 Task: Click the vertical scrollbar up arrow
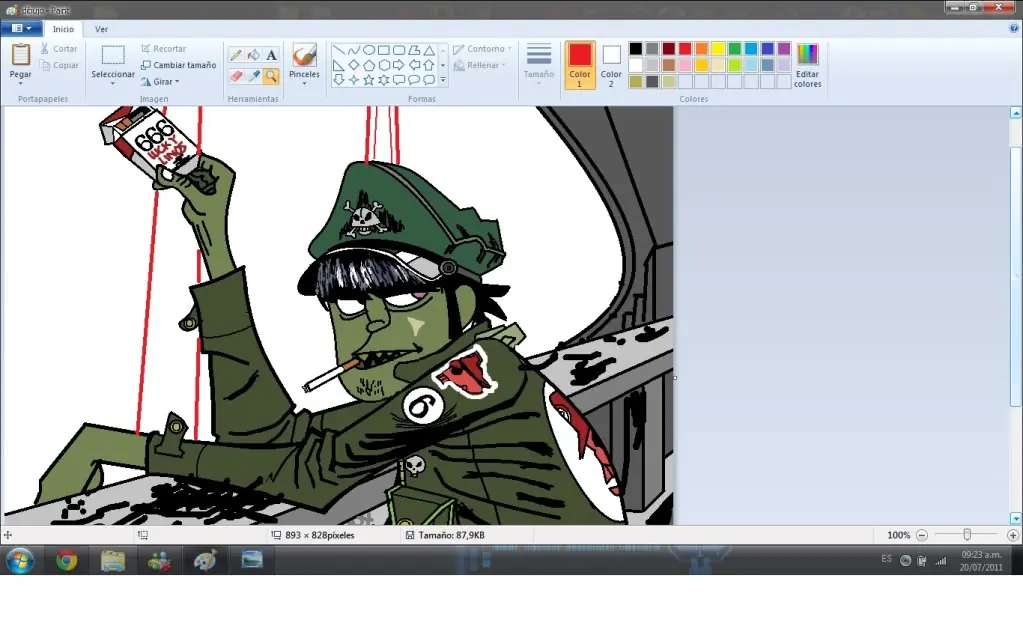click(1015, 113)
